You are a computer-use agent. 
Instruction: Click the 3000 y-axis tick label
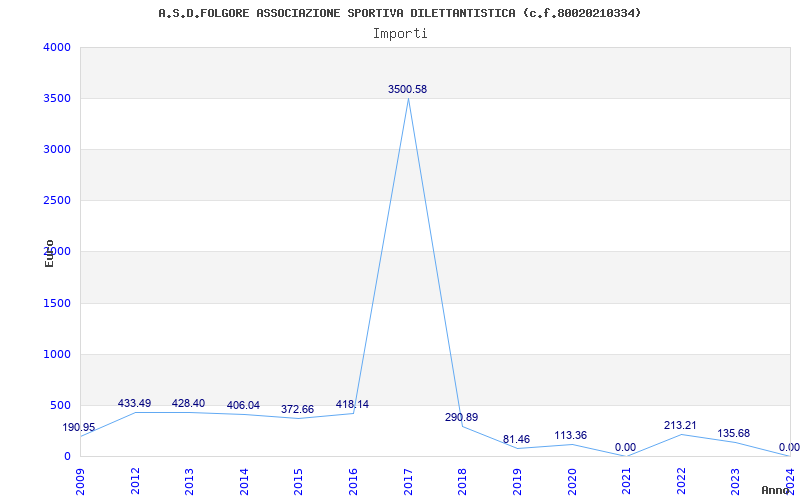click(x=57, y=149)
